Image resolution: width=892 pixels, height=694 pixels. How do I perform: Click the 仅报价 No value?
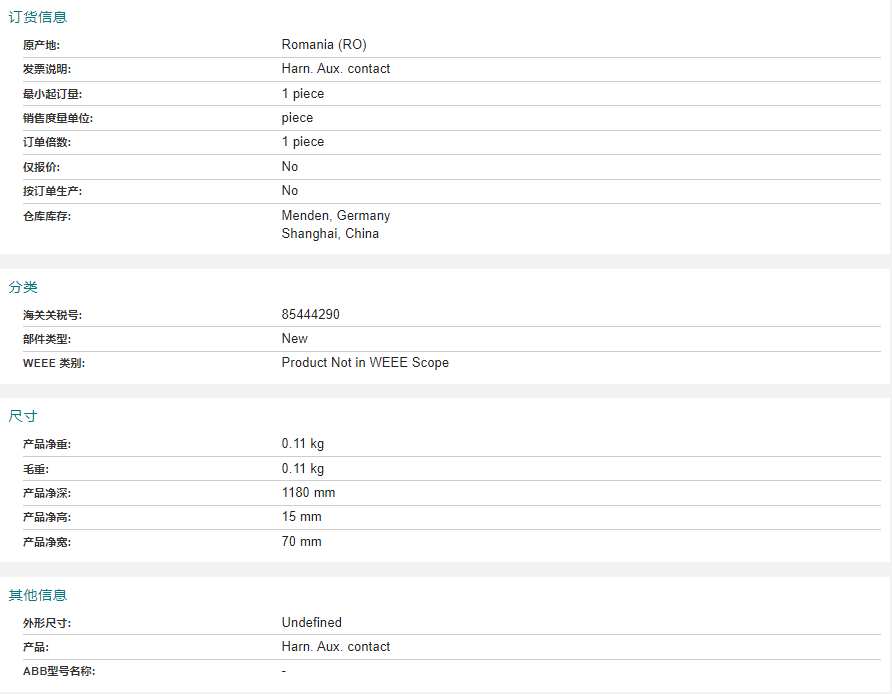coord(290,167)
